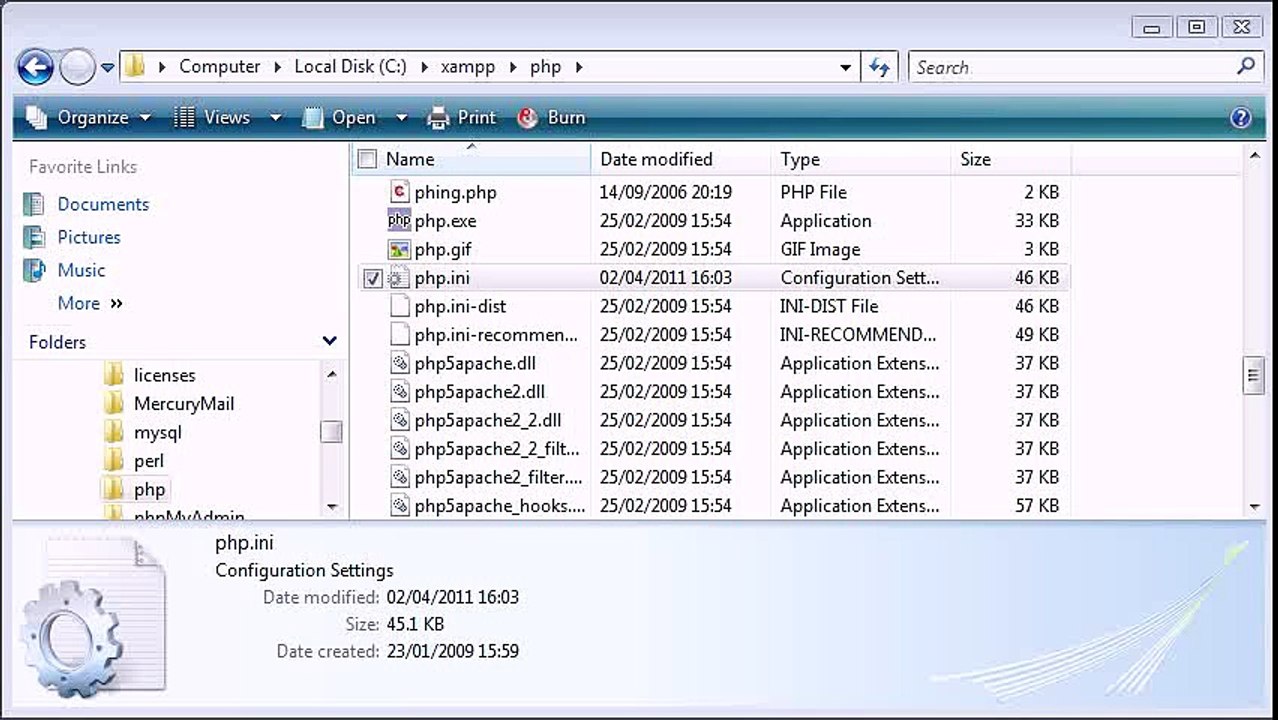1278x720 pixels.
Task: Click the phing.php file icon
Action: click(399, 192)
